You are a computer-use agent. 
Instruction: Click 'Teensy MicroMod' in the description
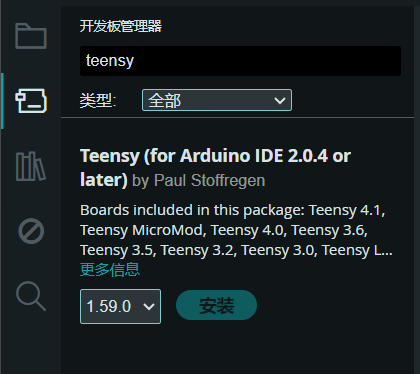(141, 230)
